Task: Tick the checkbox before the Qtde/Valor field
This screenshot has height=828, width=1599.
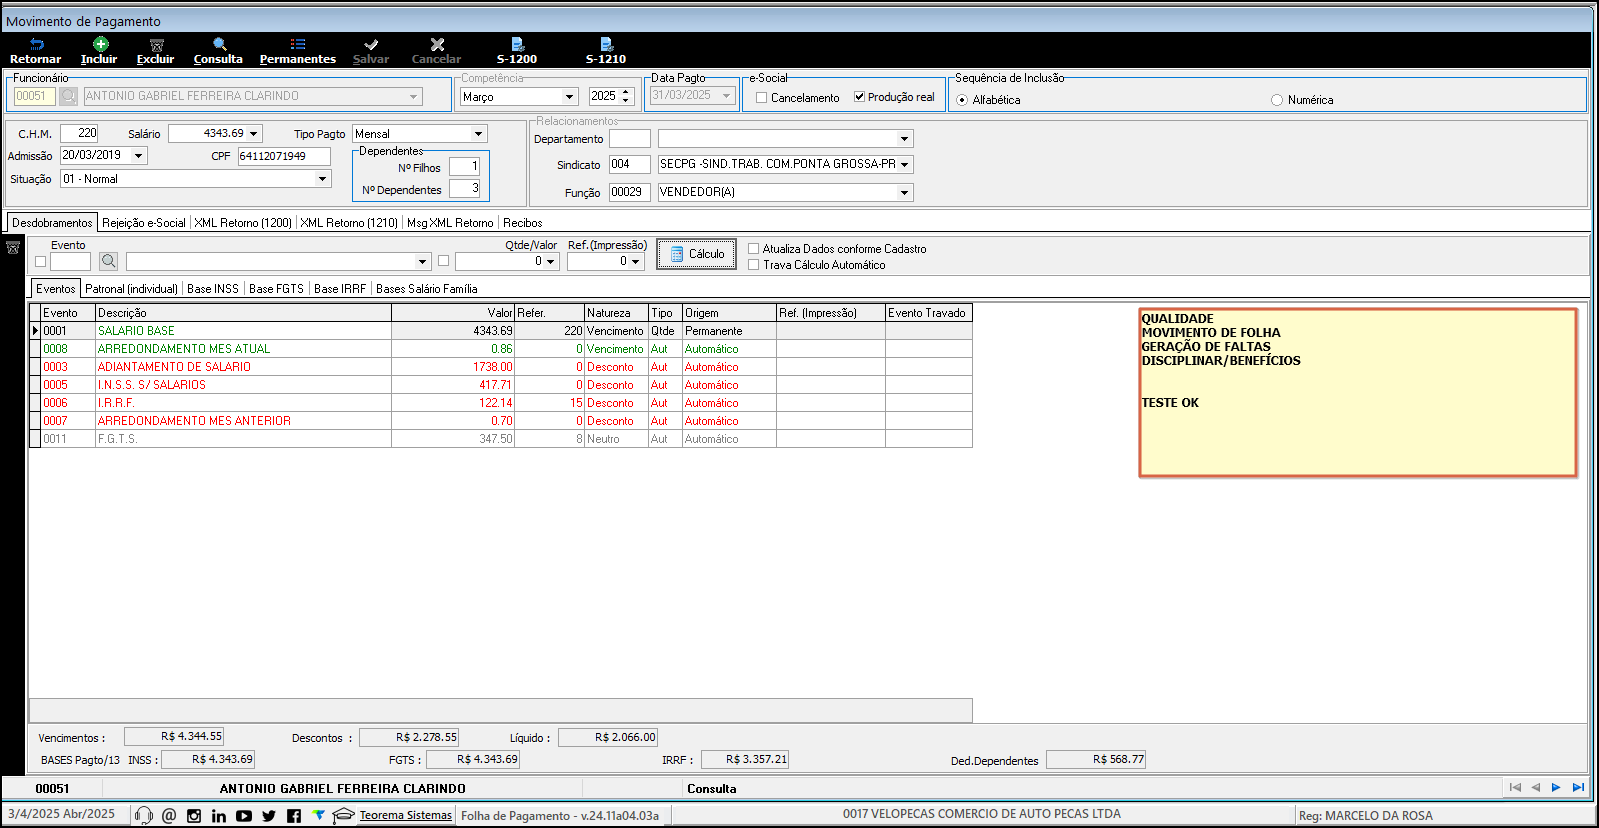Action: (x=443, y=261)
